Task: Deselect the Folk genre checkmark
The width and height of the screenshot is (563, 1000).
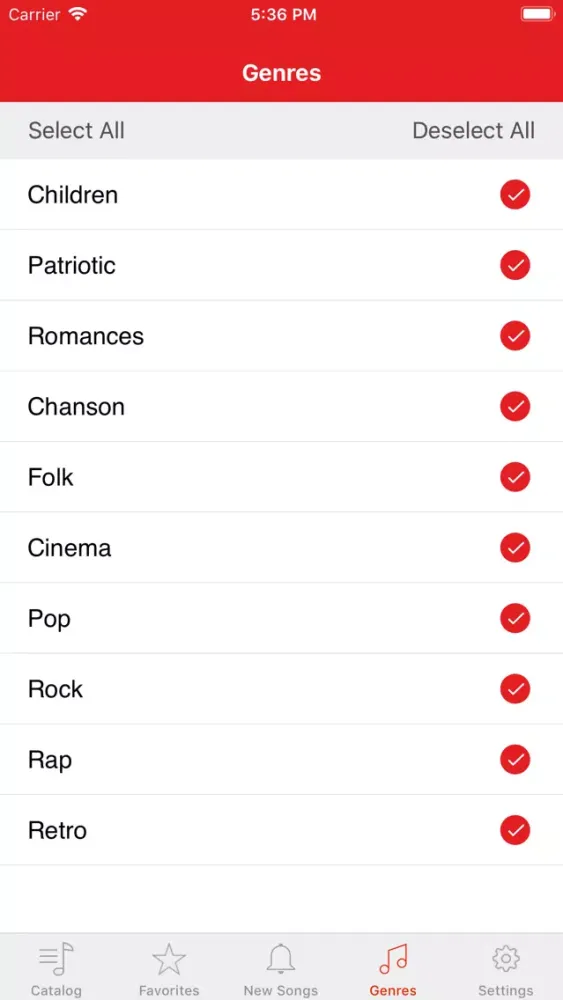Action: (515, 477)
